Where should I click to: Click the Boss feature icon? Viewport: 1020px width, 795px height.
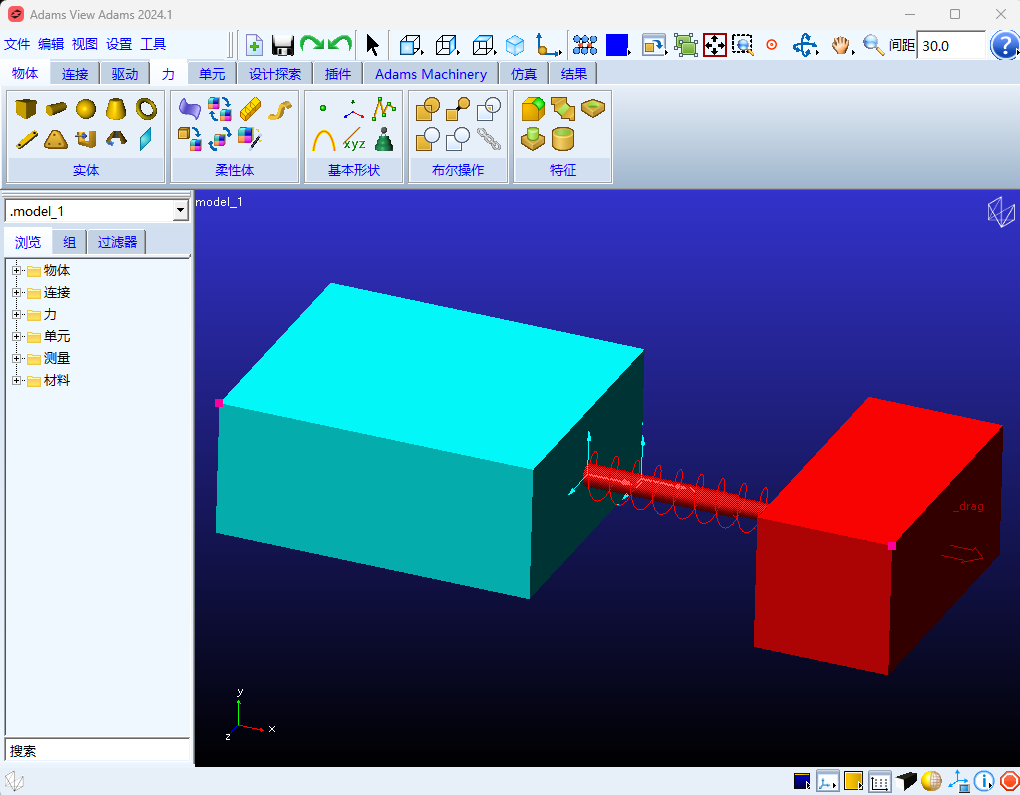coord(533,139)
